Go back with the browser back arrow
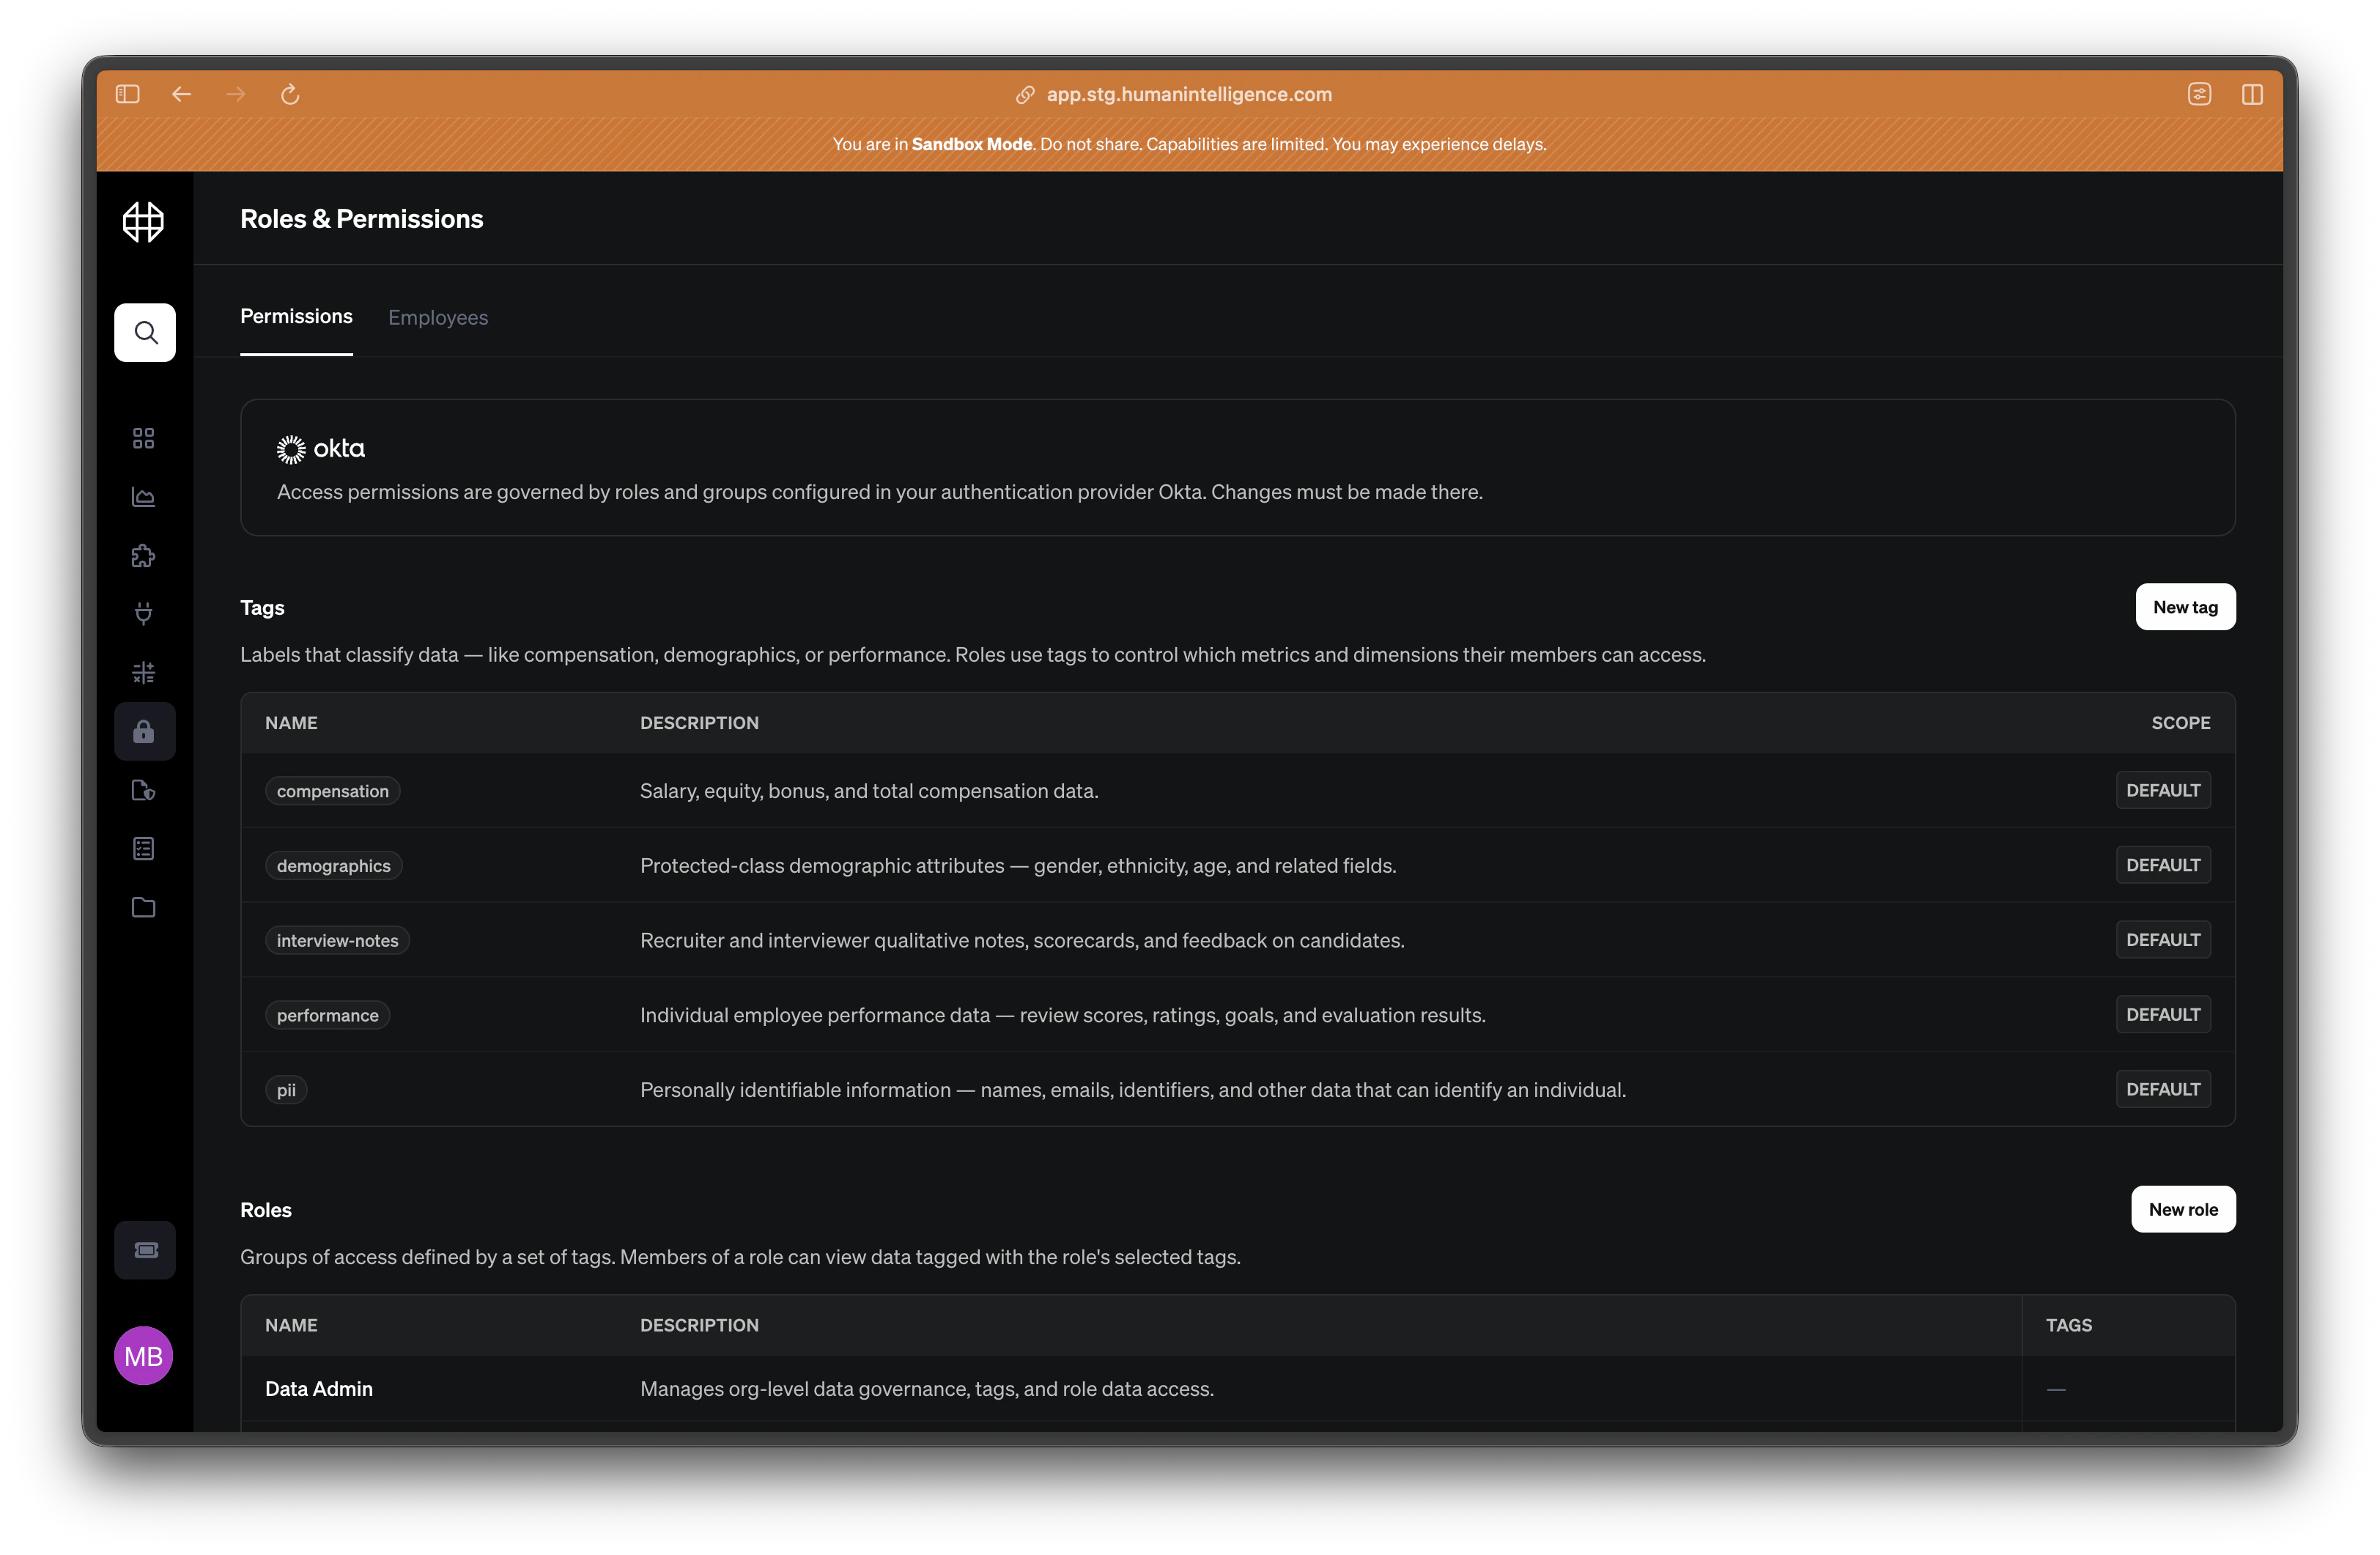This screenshot has height=1555, width=2380. (181, 94)
